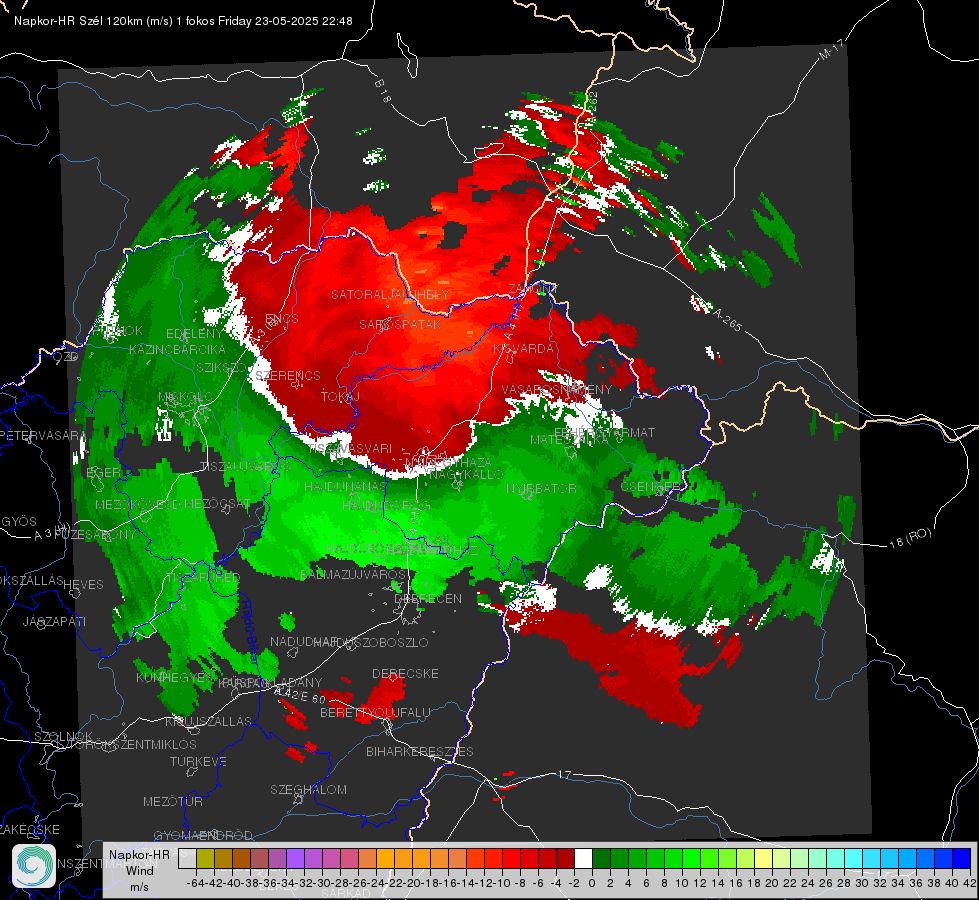
Task: Select the DEBRECEN city label
Action: tap(428, 598)
